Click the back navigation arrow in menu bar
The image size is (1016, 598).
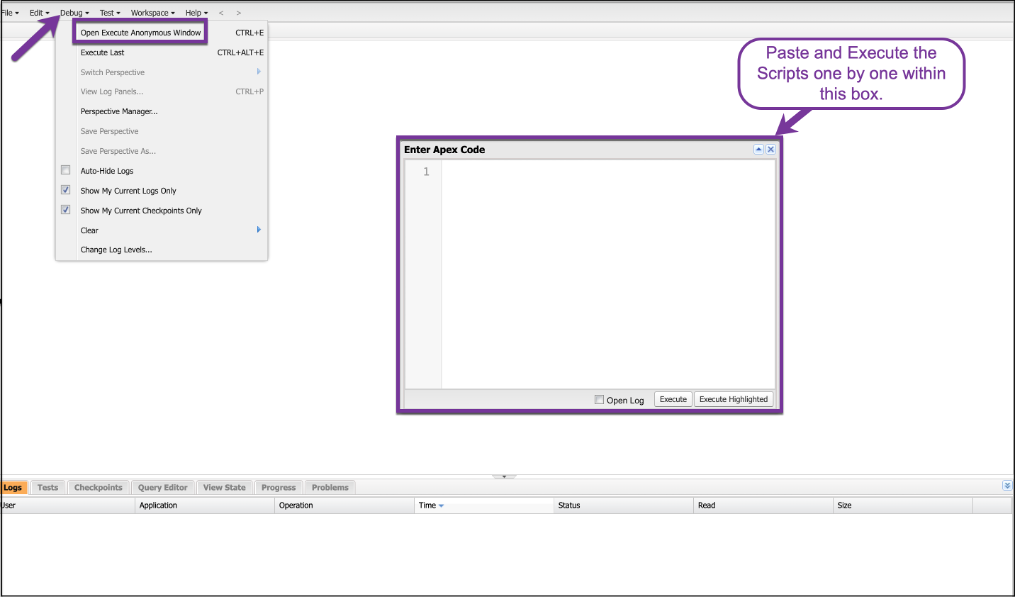click(x=220, y=13)
